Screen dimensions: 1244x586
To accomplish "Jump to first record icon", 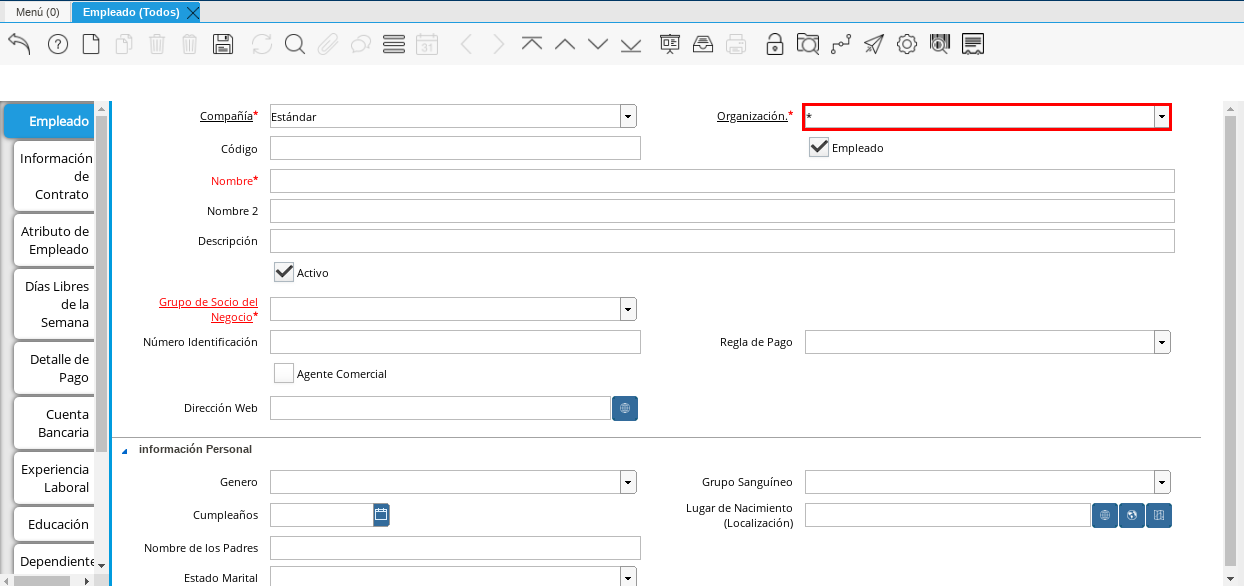I will [x=532, y=44].
